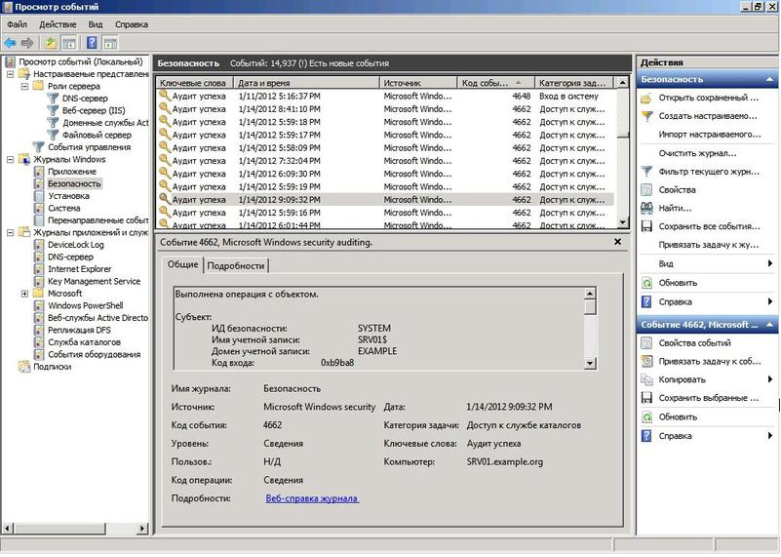
Task: Select the Служба каталогов log
Action: click(84, 342)
